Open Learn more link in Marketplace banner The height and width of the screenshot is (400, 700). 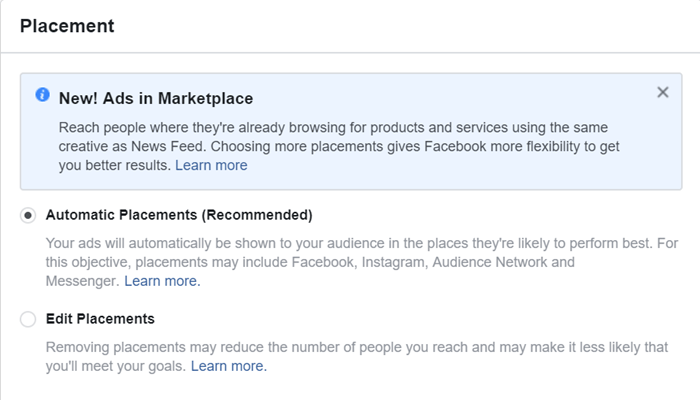tap(211, 165)
